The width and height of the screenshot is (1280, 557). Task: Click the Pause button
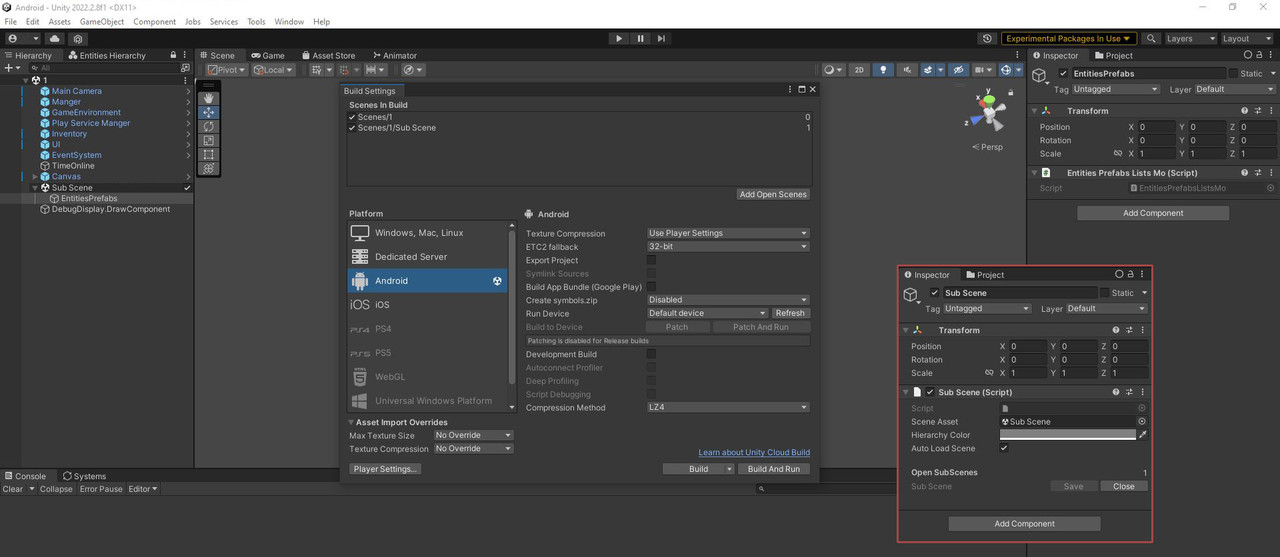(x=641, y=38)
